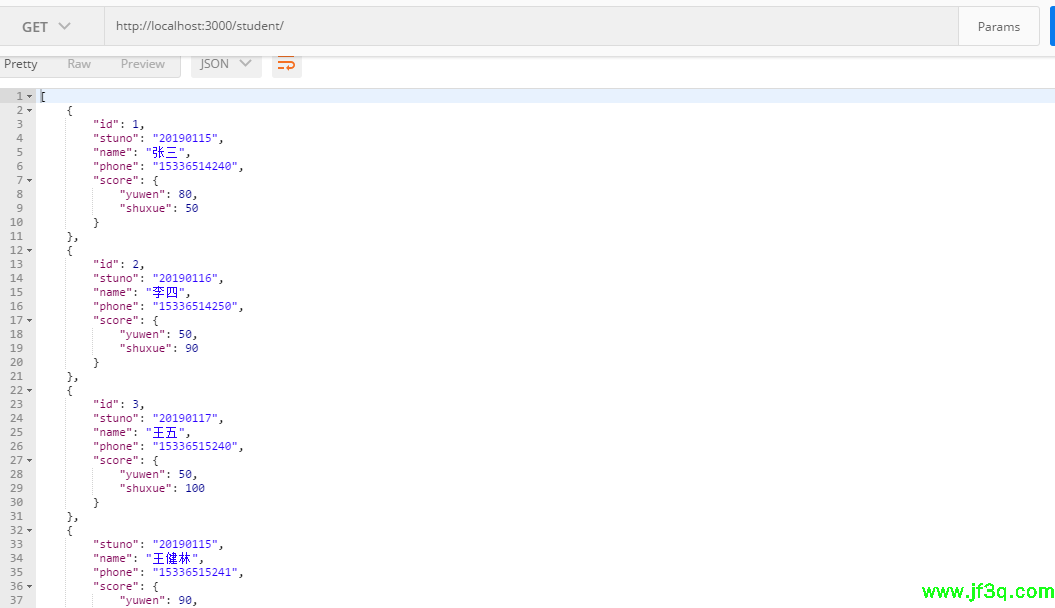
Task: Toggle line wrap icon in response toolbar
Action: [286, 64]
